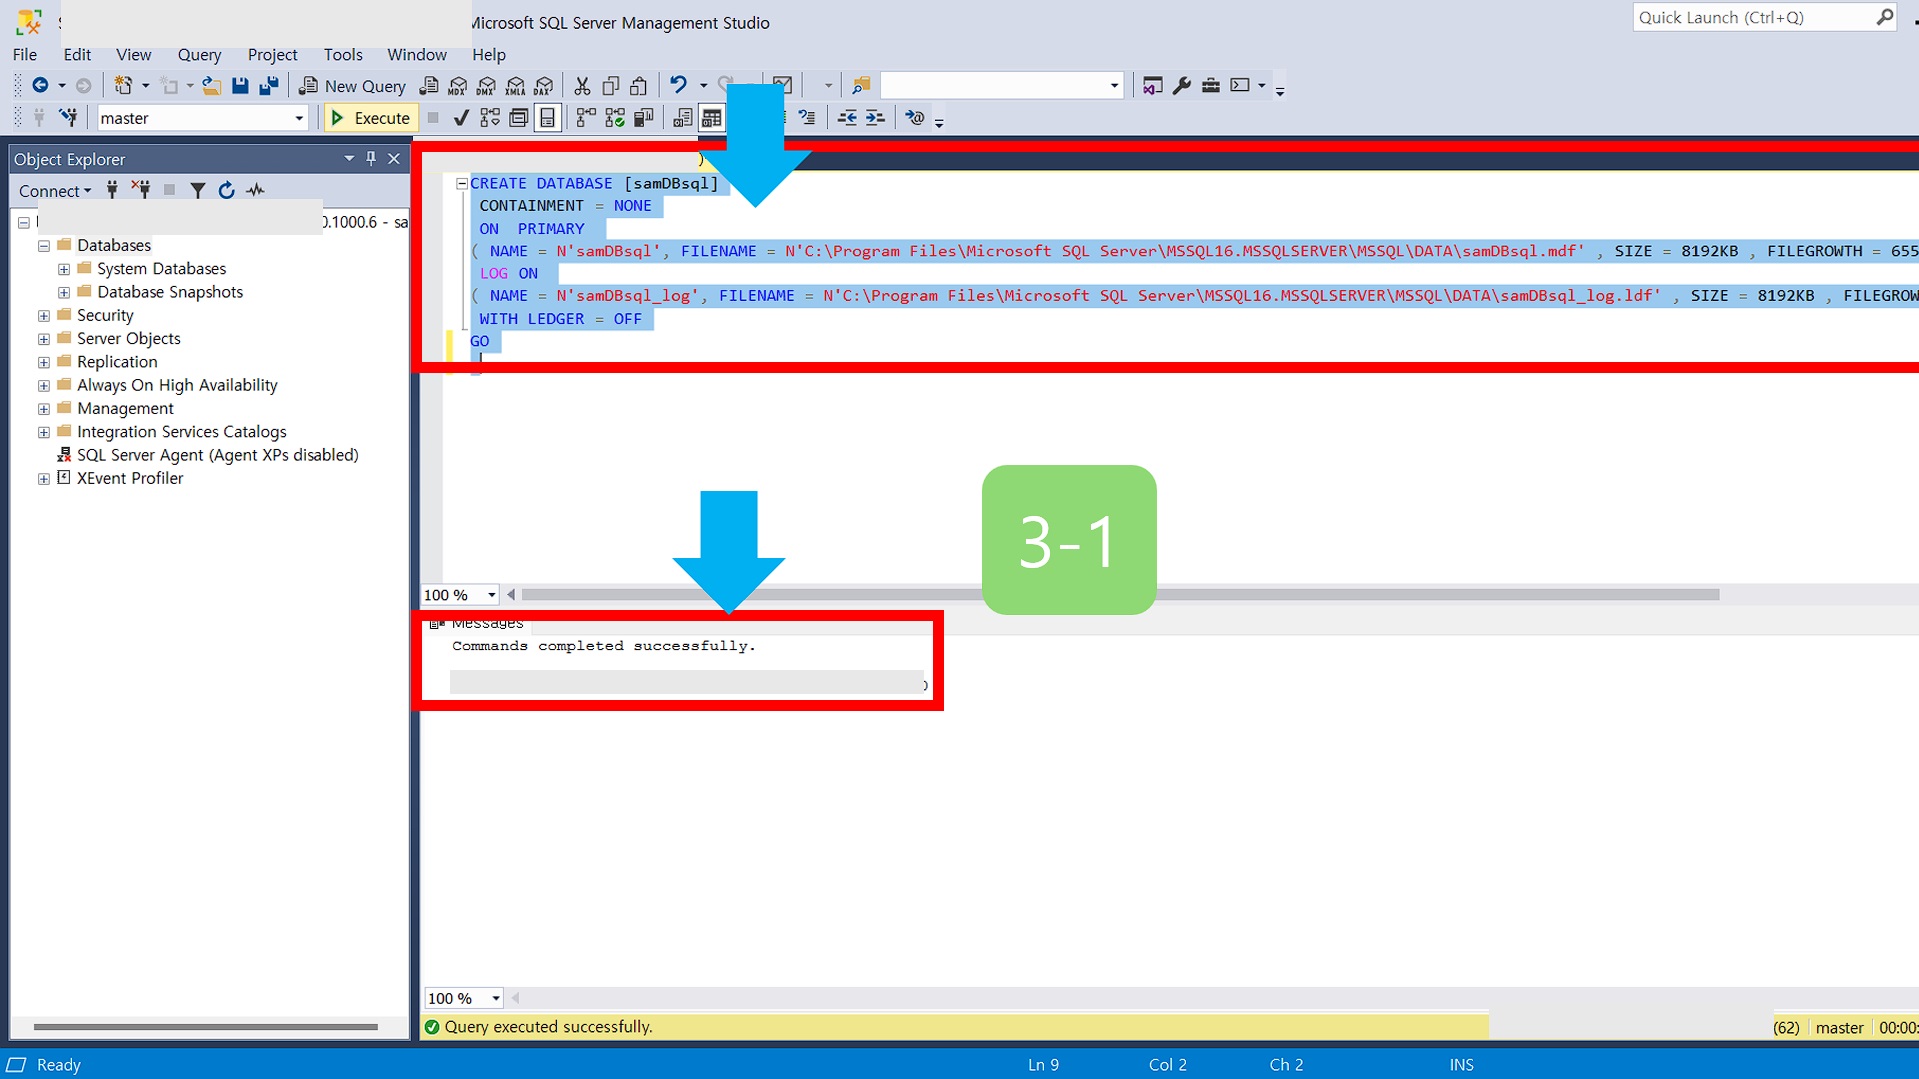Click the Undo arrow icon

coord(678,86)
